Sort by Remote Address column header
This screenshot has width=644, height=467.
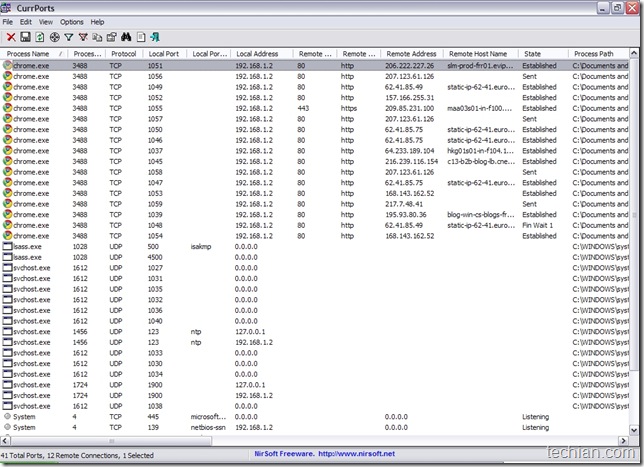pyautogui.click(x=412, y=54)
